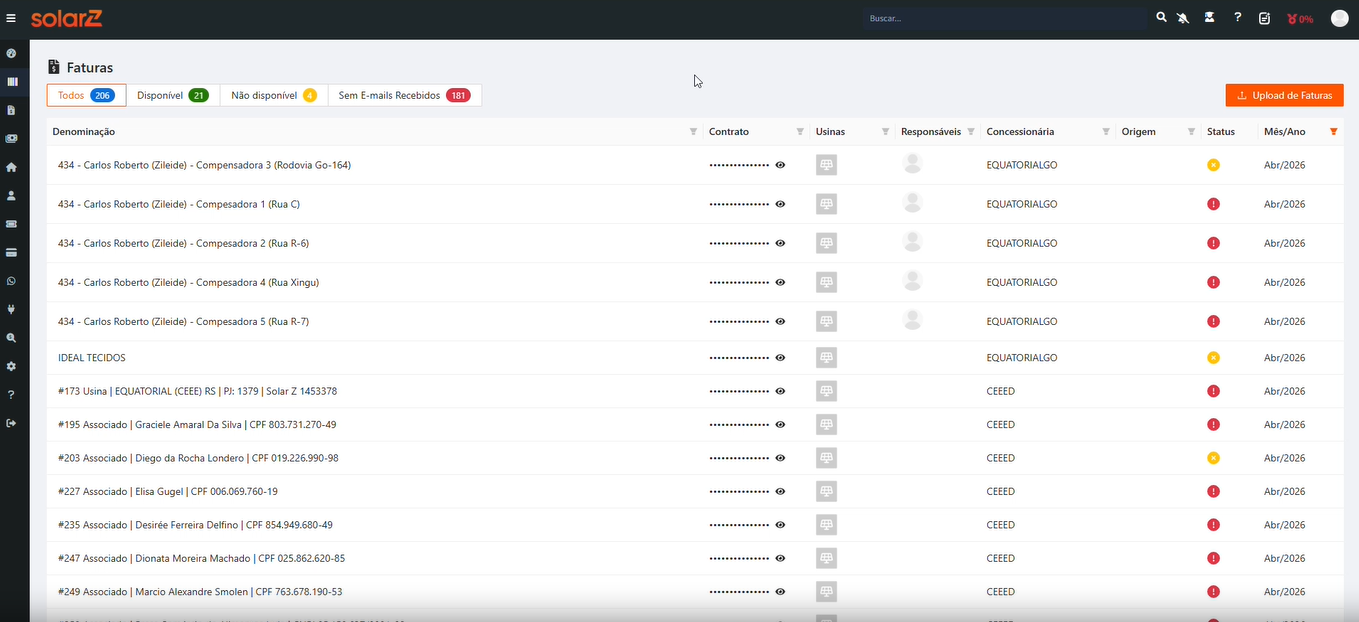Open the Concessionária column filter
Image resolution: width=1359 pixels, height=622 pixels.
pos(1106,132)
